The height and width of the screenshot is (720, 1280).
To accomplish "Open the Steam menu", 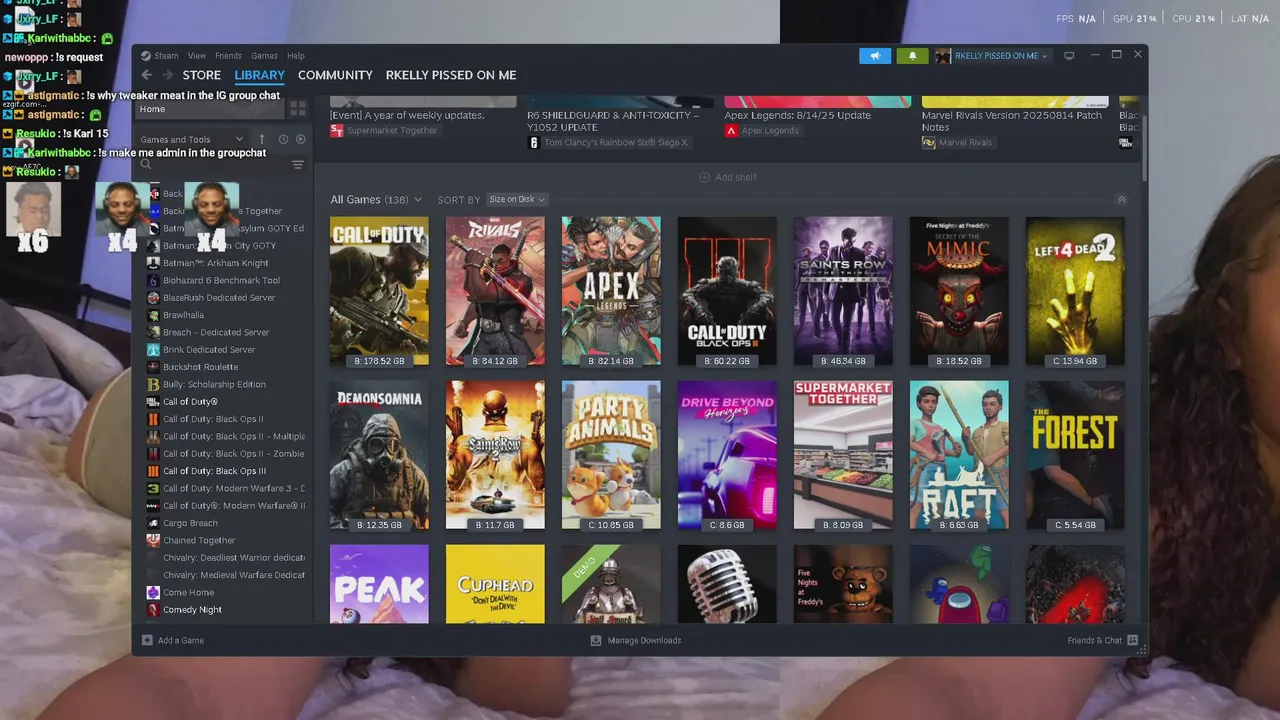I will (x=166, y=56).
